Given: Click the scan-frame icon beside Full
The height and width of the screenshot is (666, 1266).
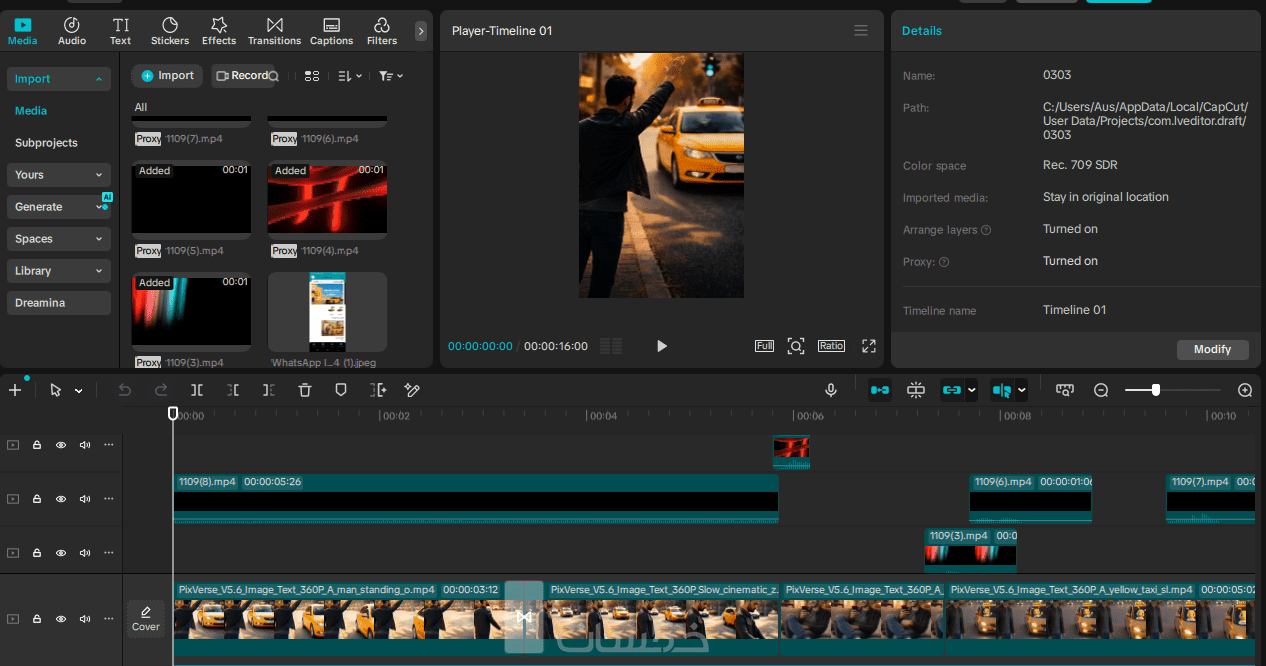Looking at the screenshot, I should [x=796, y=346].
